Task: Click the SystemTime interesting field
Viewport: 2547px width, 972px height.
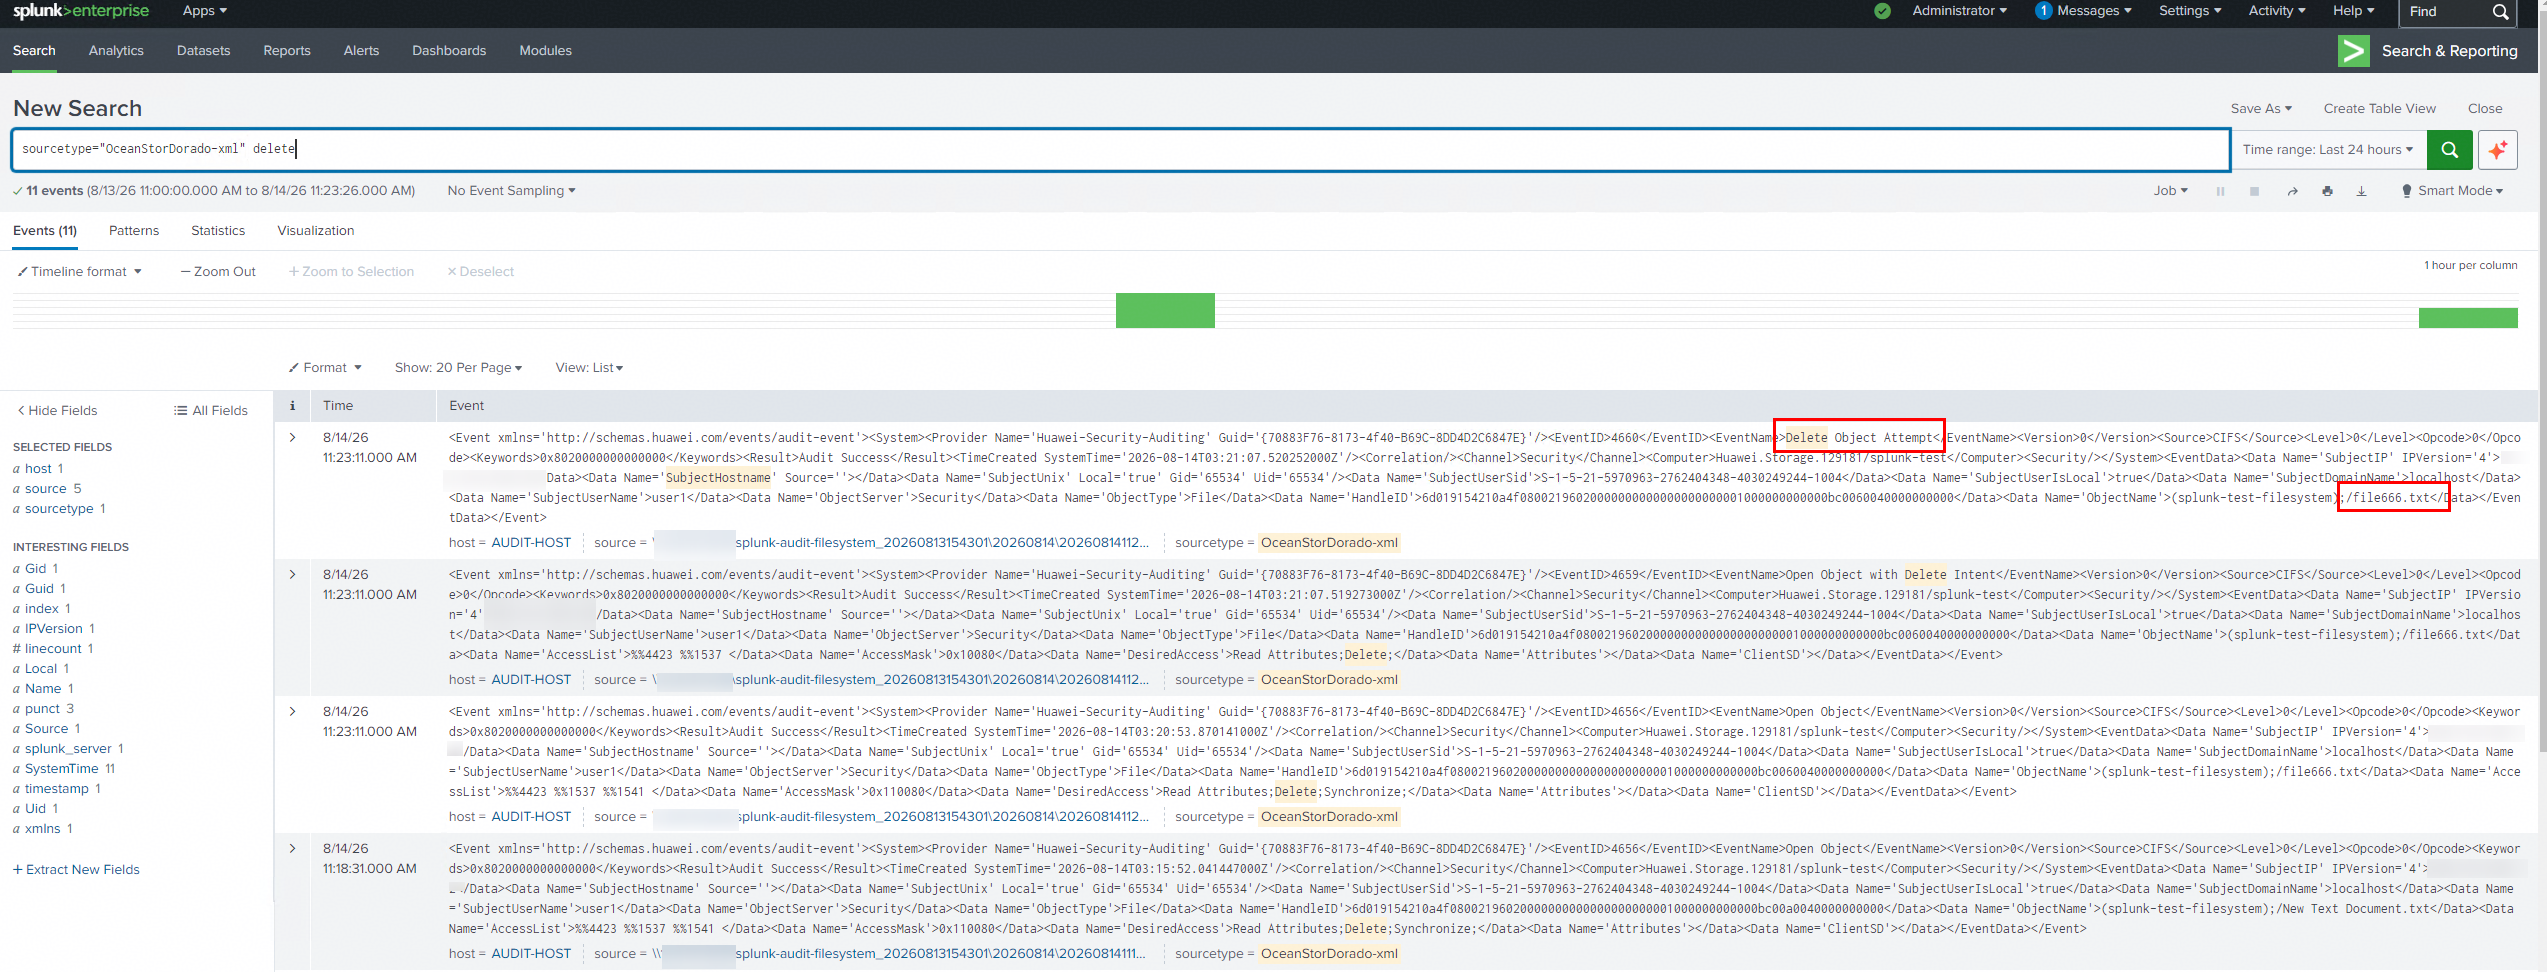Action: pyautogui.click(x=61, y=769)
